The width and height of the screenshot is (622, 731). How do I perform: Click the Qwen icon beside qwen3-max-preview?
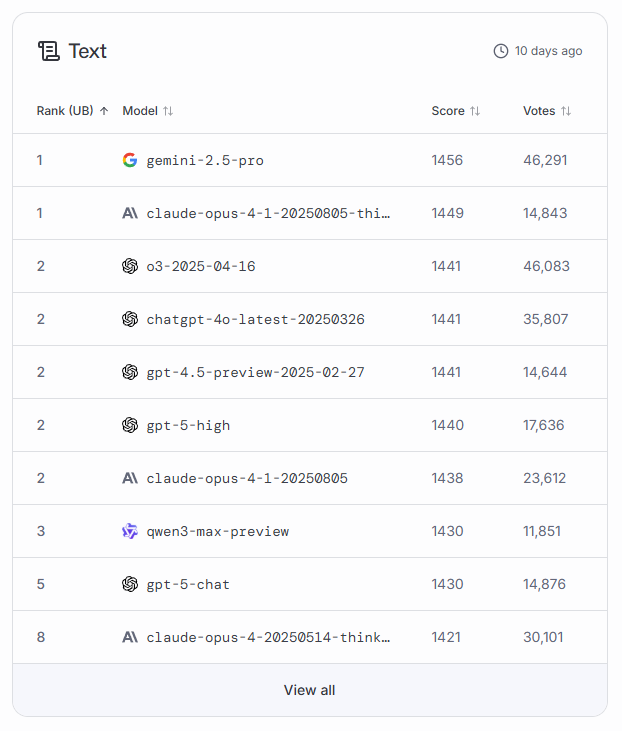130,531
